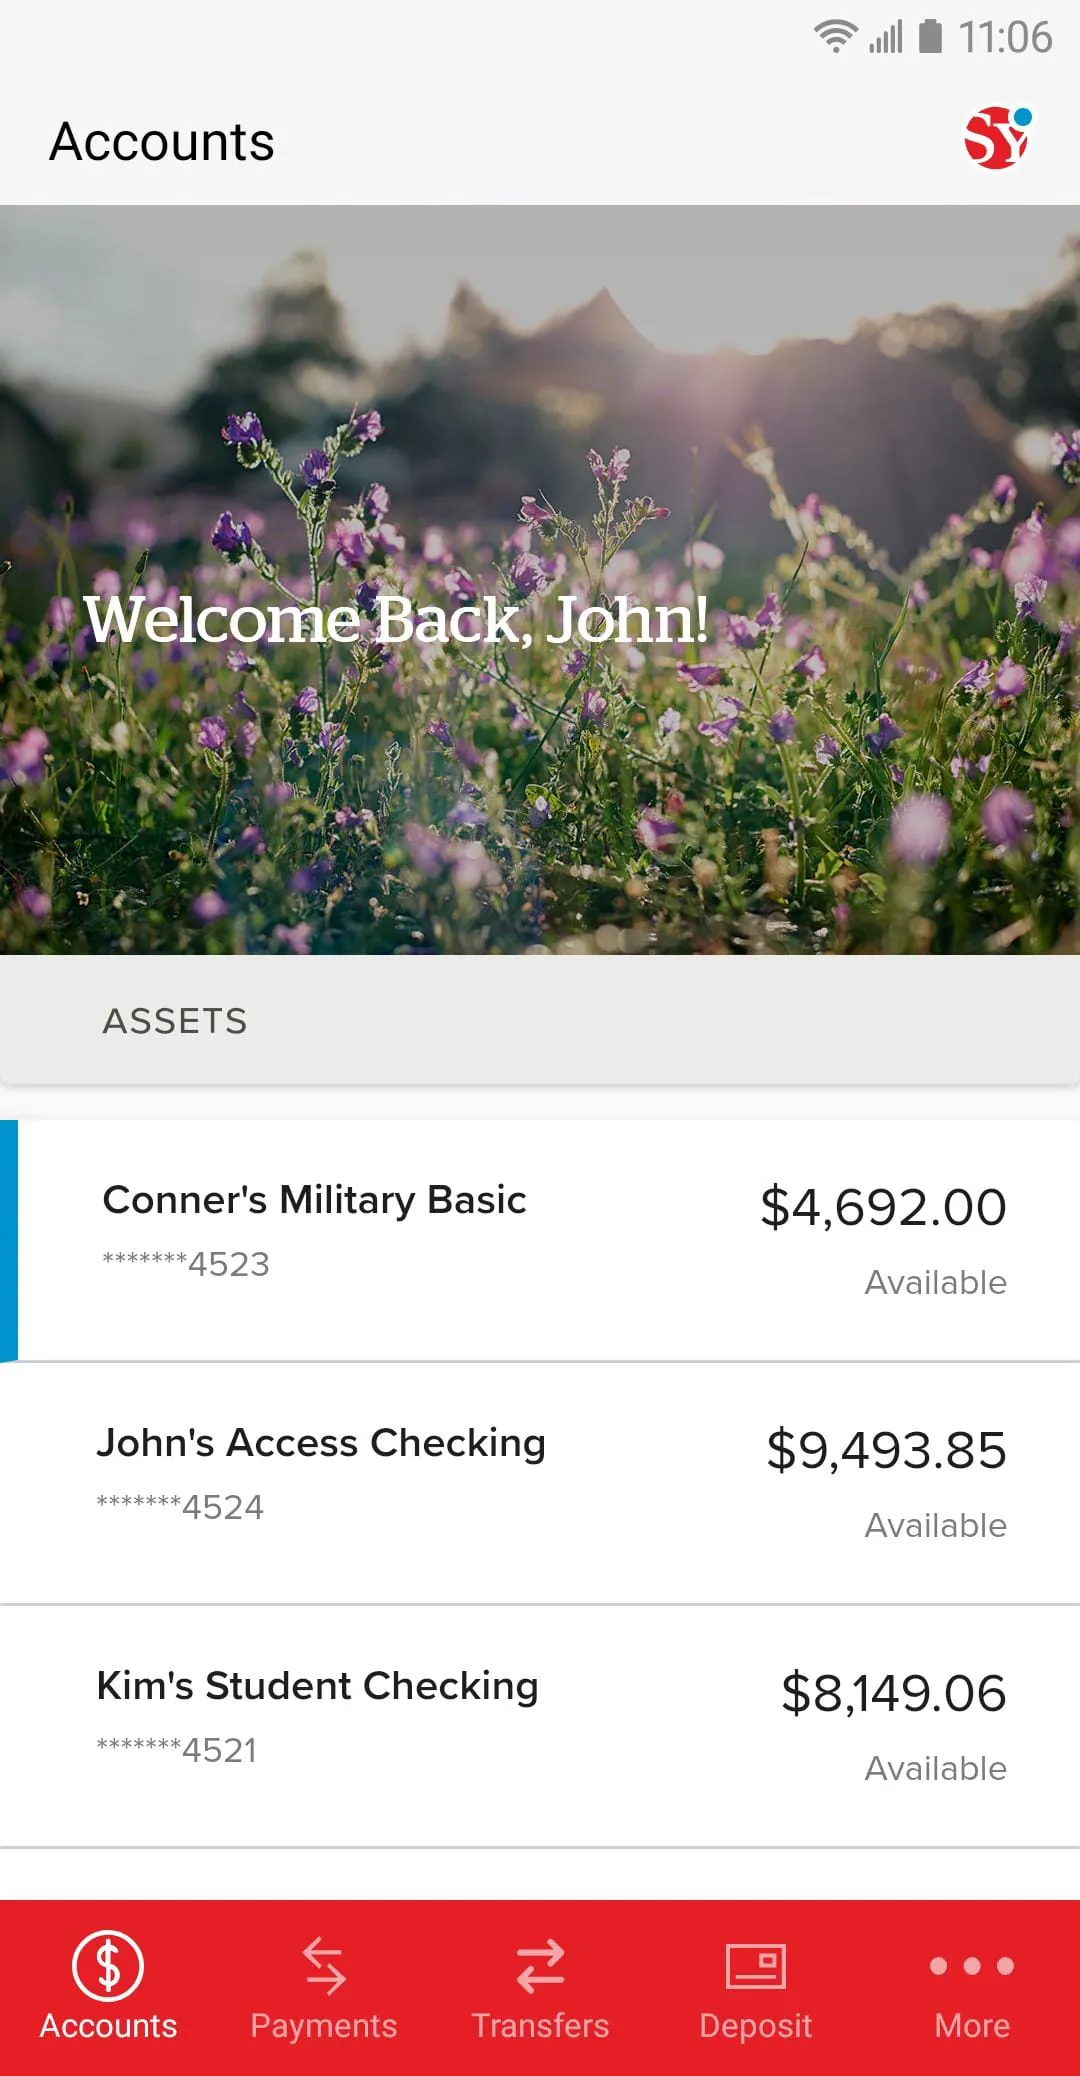Open the Deposit tab label
The image size is (1080, 2076).
(756, 2026)
